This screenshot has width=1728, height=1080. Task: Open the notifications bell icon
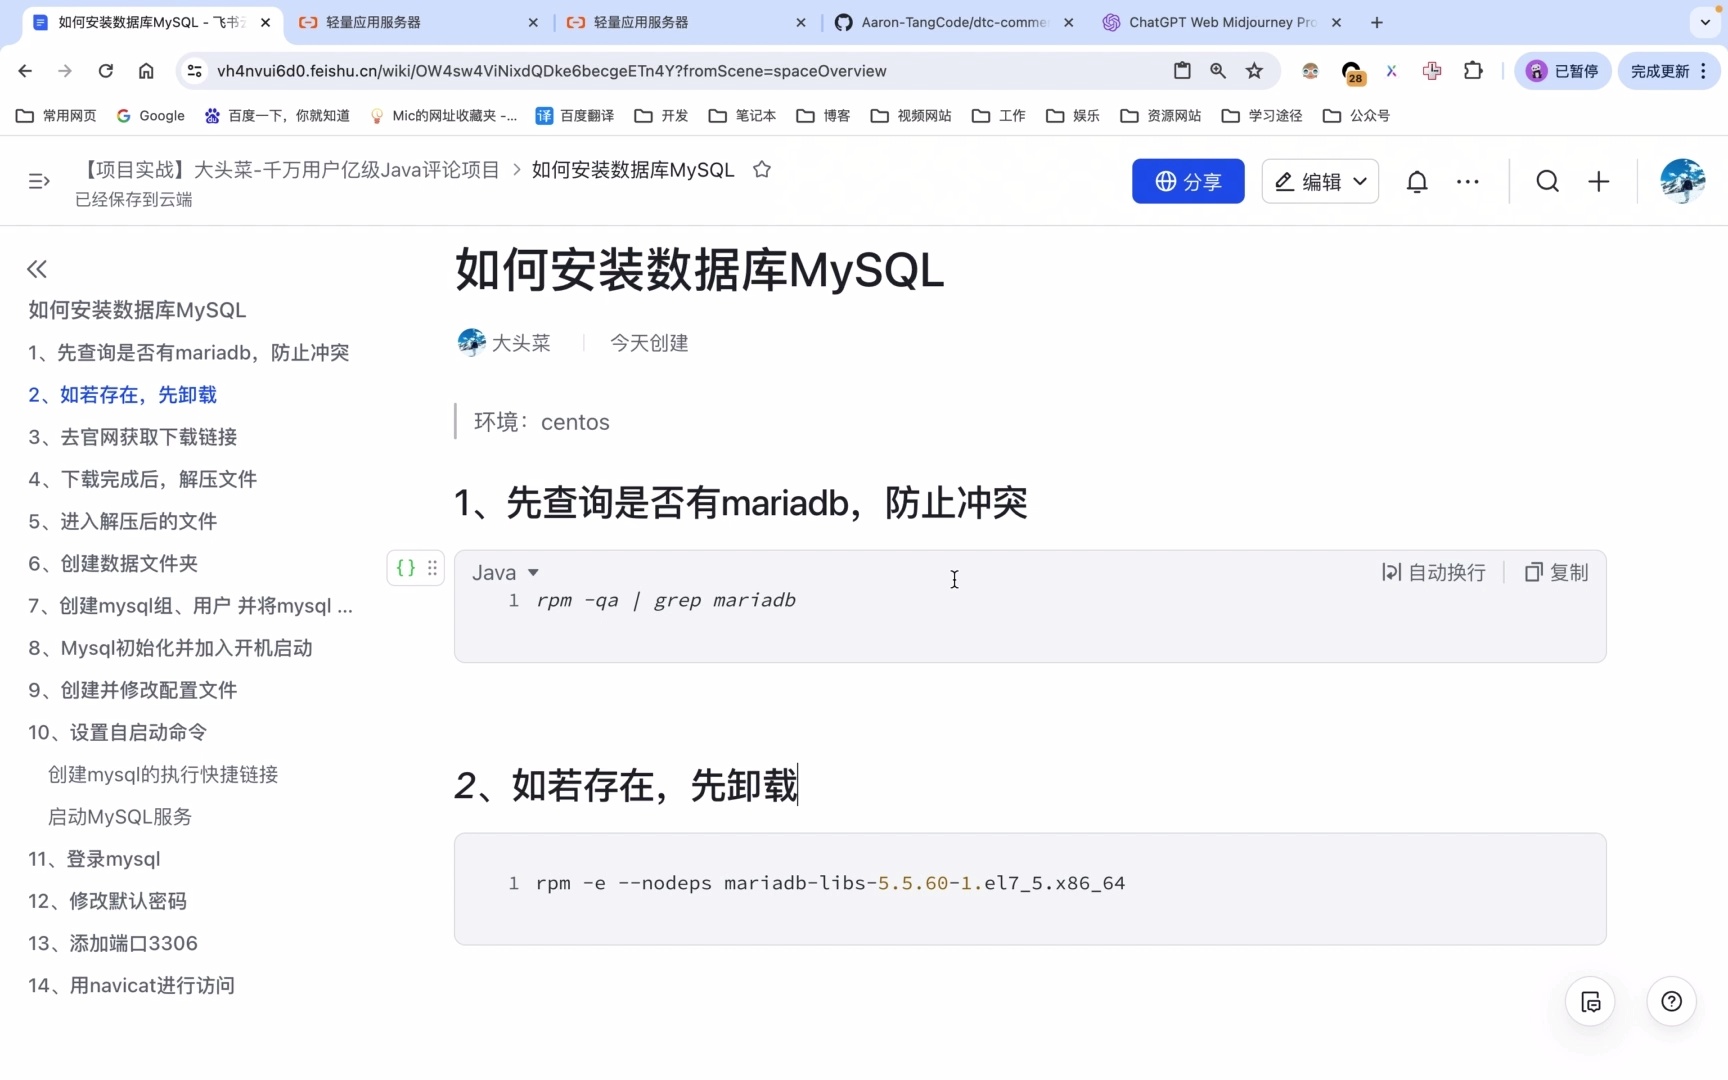click(x=1417, y=181)
